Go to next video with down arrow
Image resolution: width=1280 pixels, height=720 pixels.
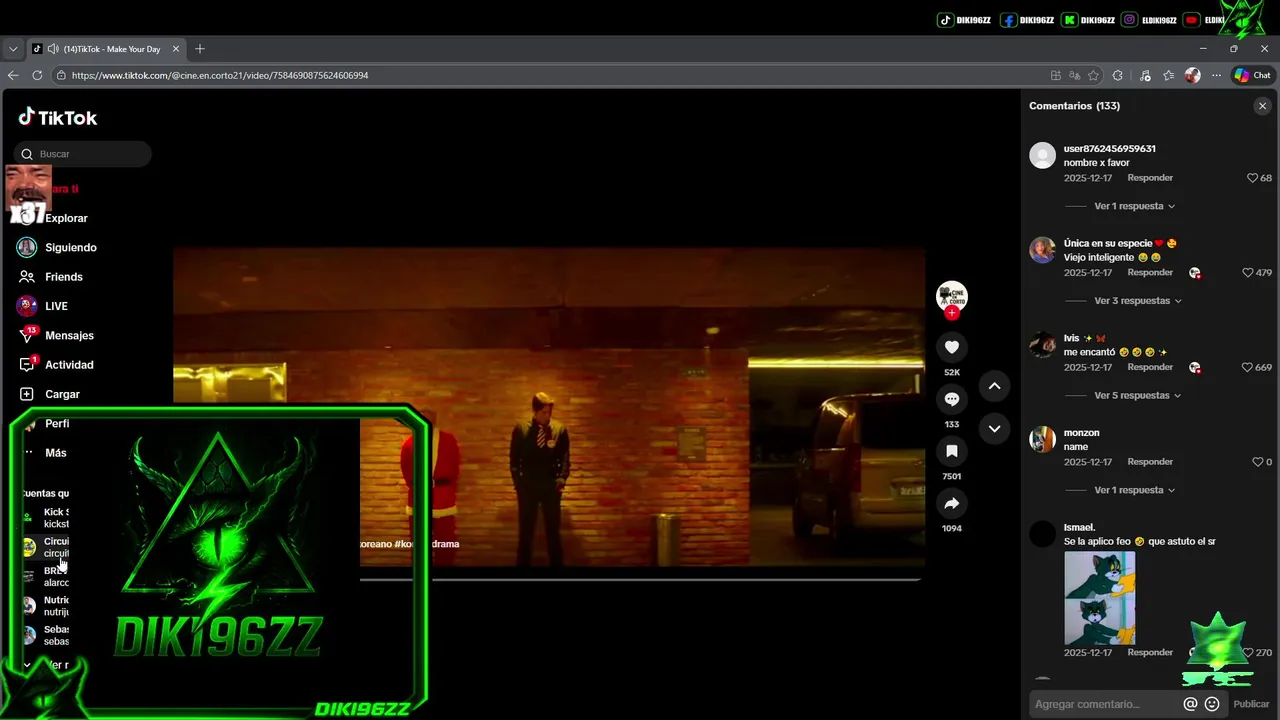pos(994,428)
